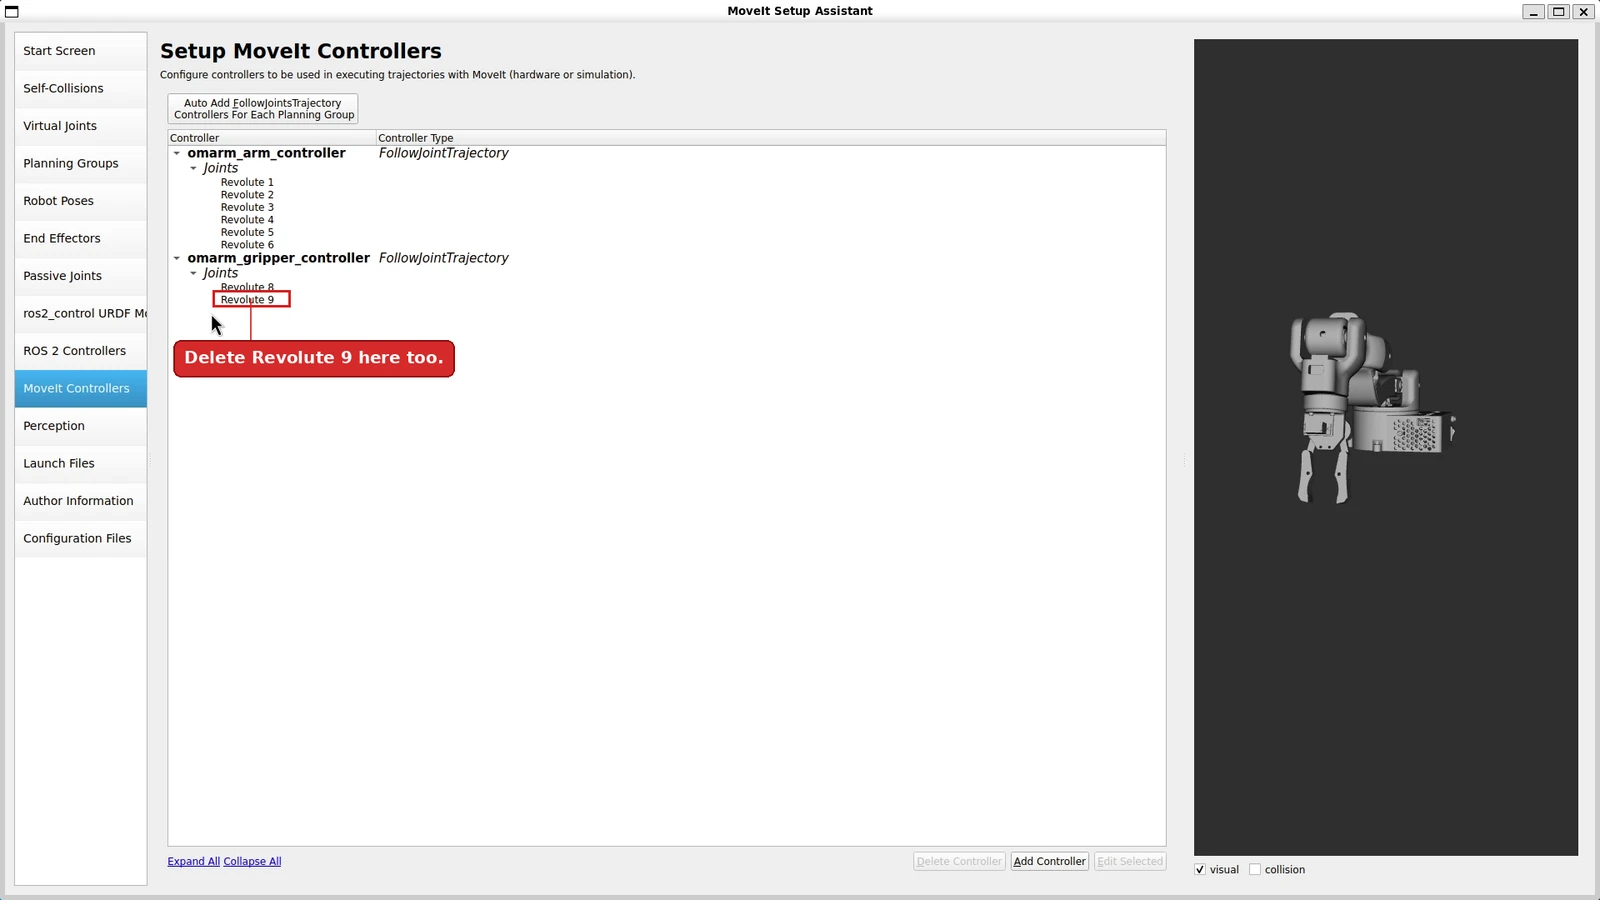Open Author Information section

pyautogui.click(x=81, y=501)
